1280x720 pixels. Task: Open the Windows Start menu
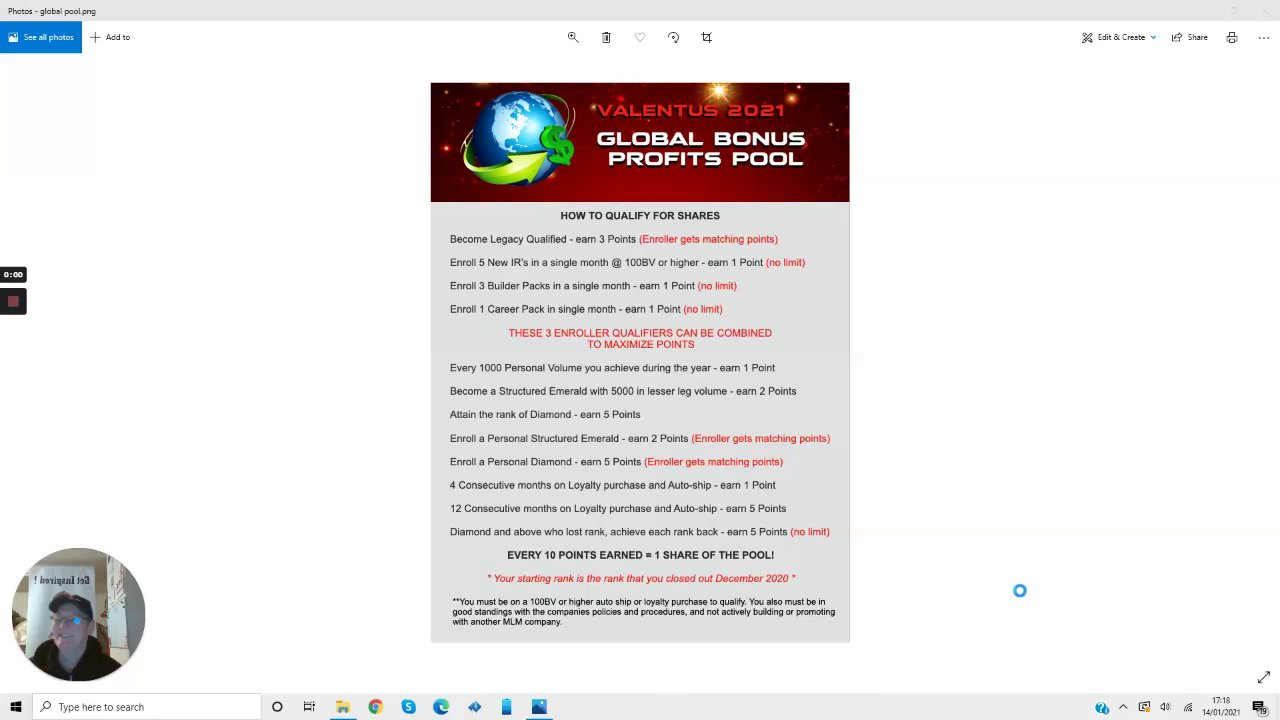tap(15, 707)
